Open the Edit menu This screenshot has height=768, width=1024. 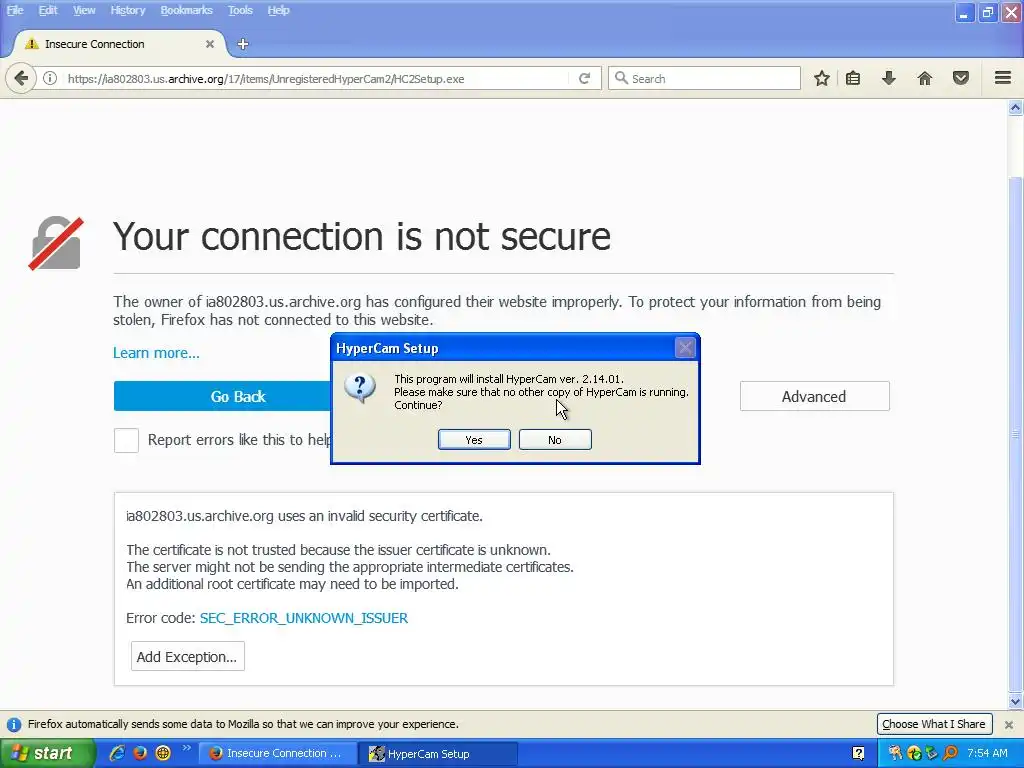point(48,10)
